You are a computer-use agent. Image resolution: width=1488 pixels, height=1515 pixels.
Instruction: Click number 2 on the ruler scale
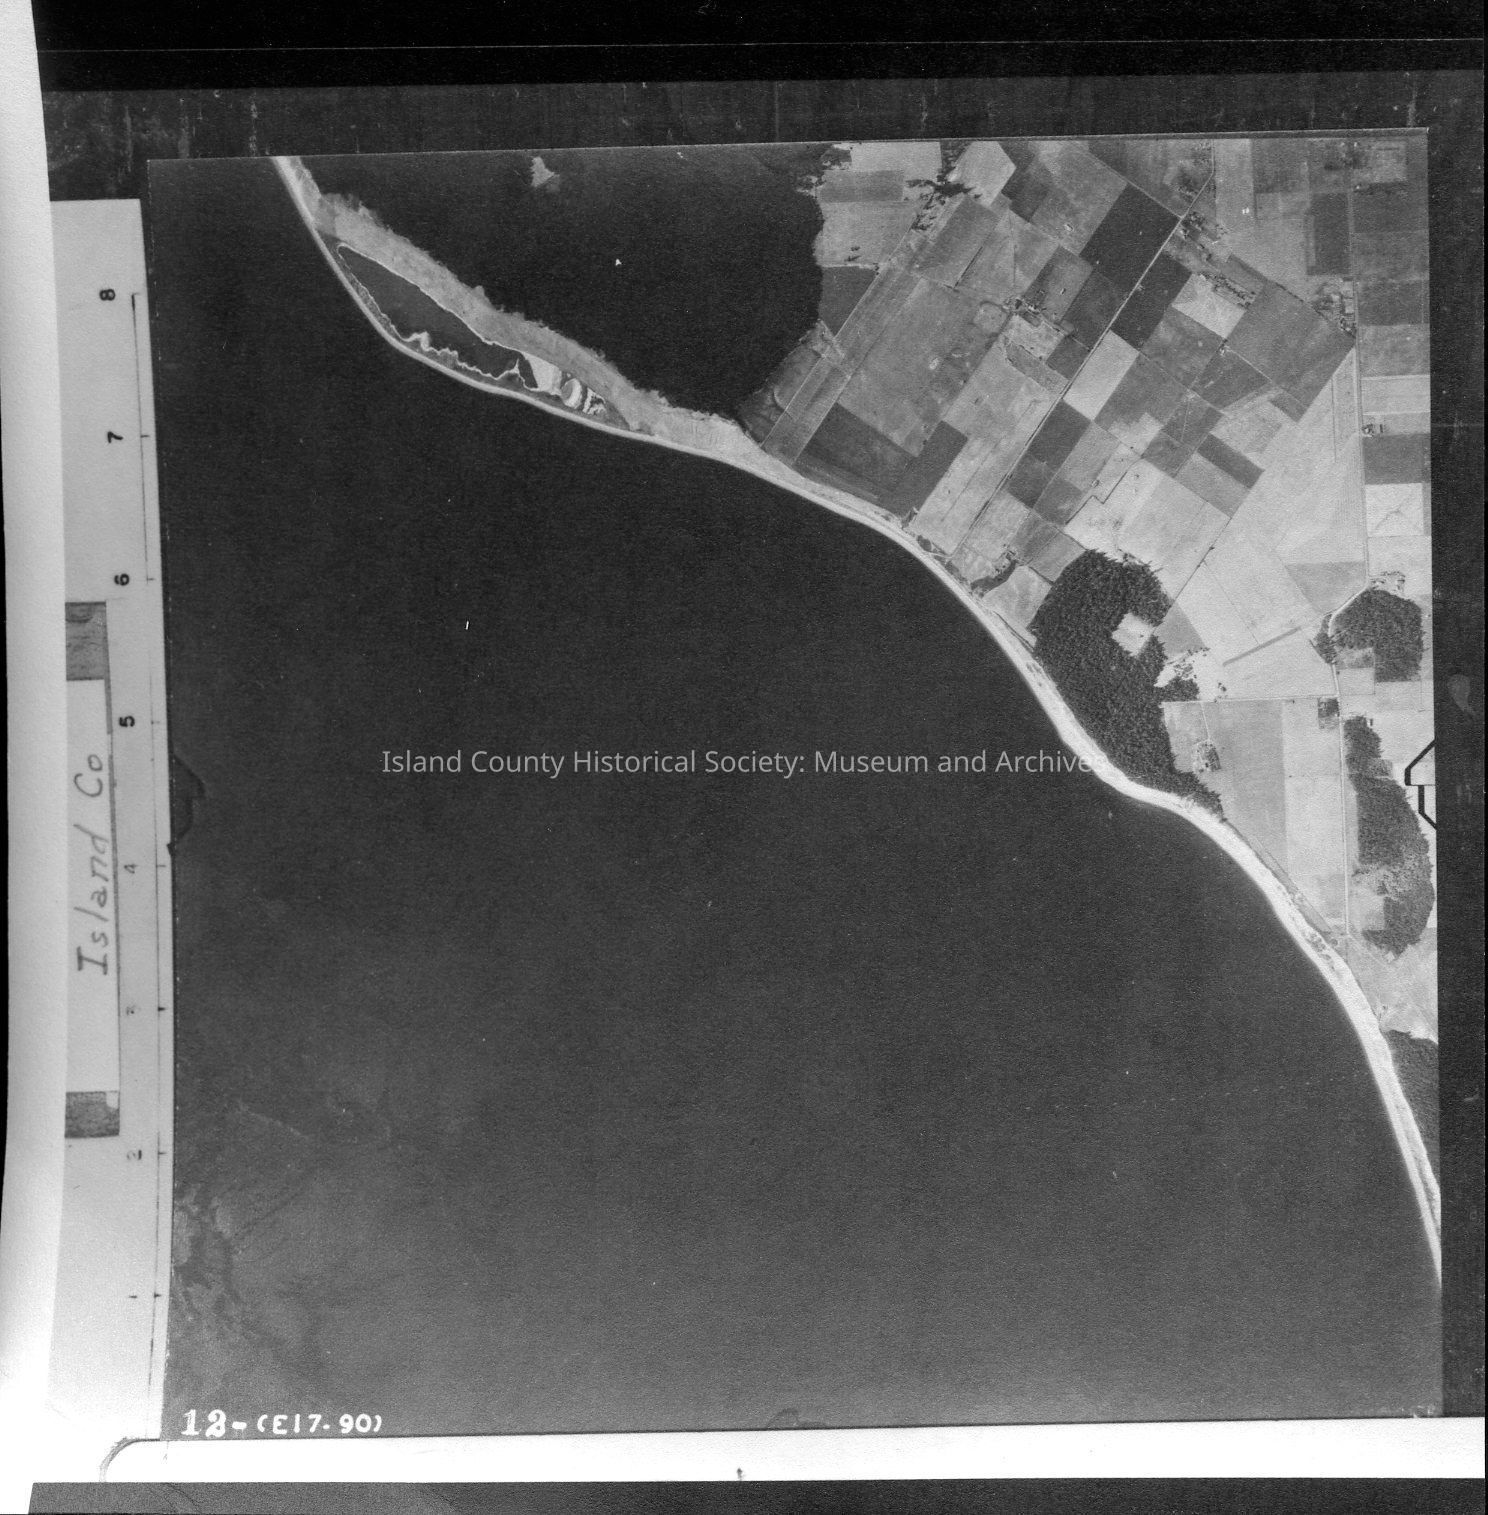(131, 1153)
